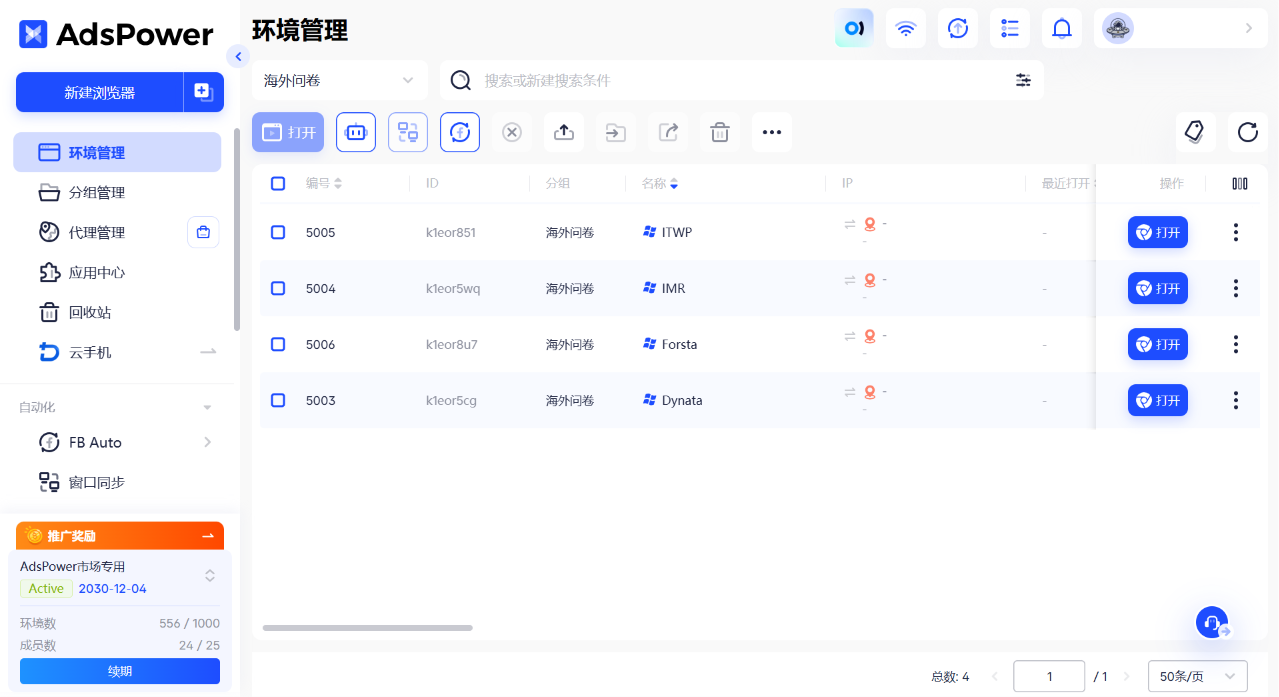Sort by 名称 column
Image resolution: width=1279 pixels, height=697 pixels.
pyautogui.click(x=674, y=184)
